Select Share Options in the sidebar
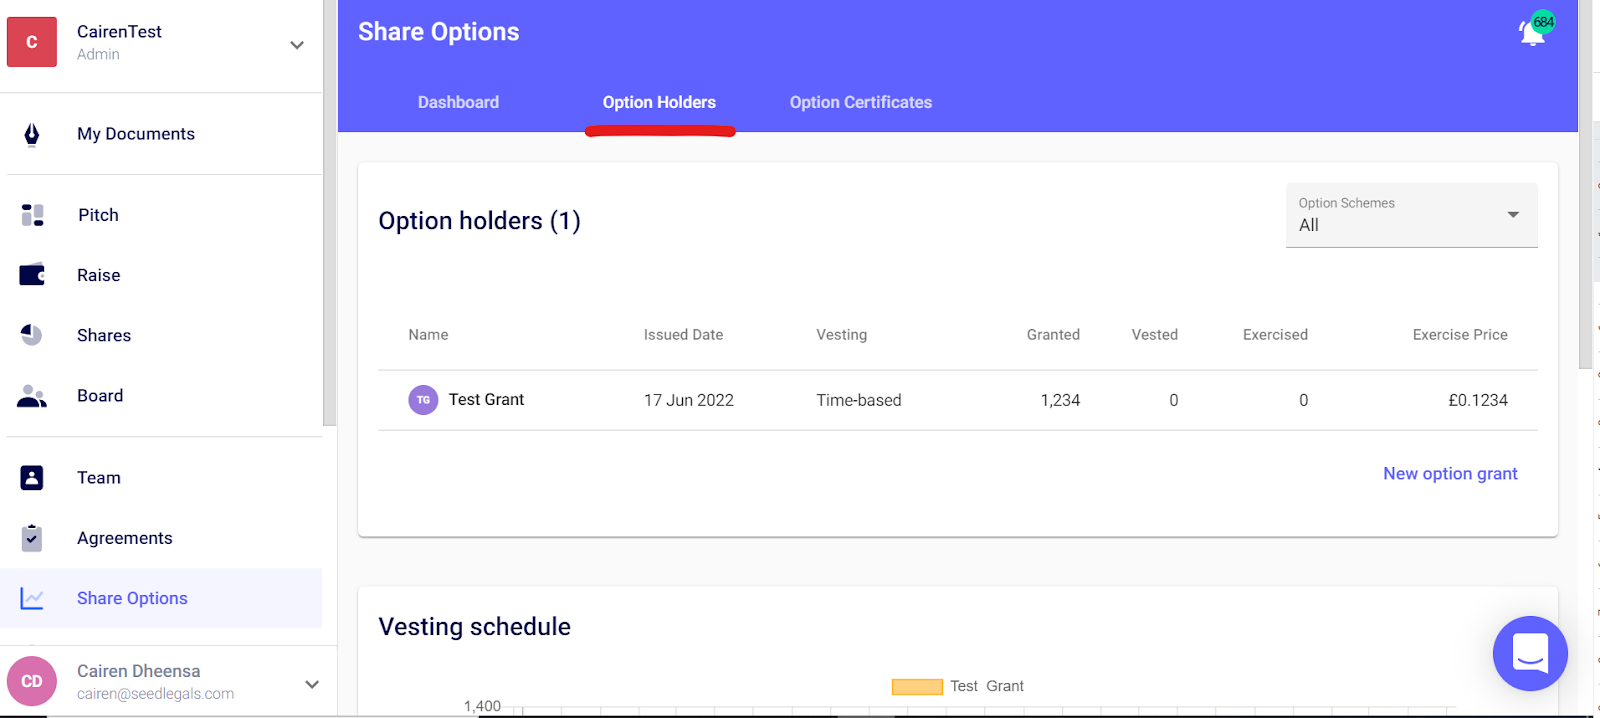The height and width of the screenshot is (718, 1600). tap(132, 598)
